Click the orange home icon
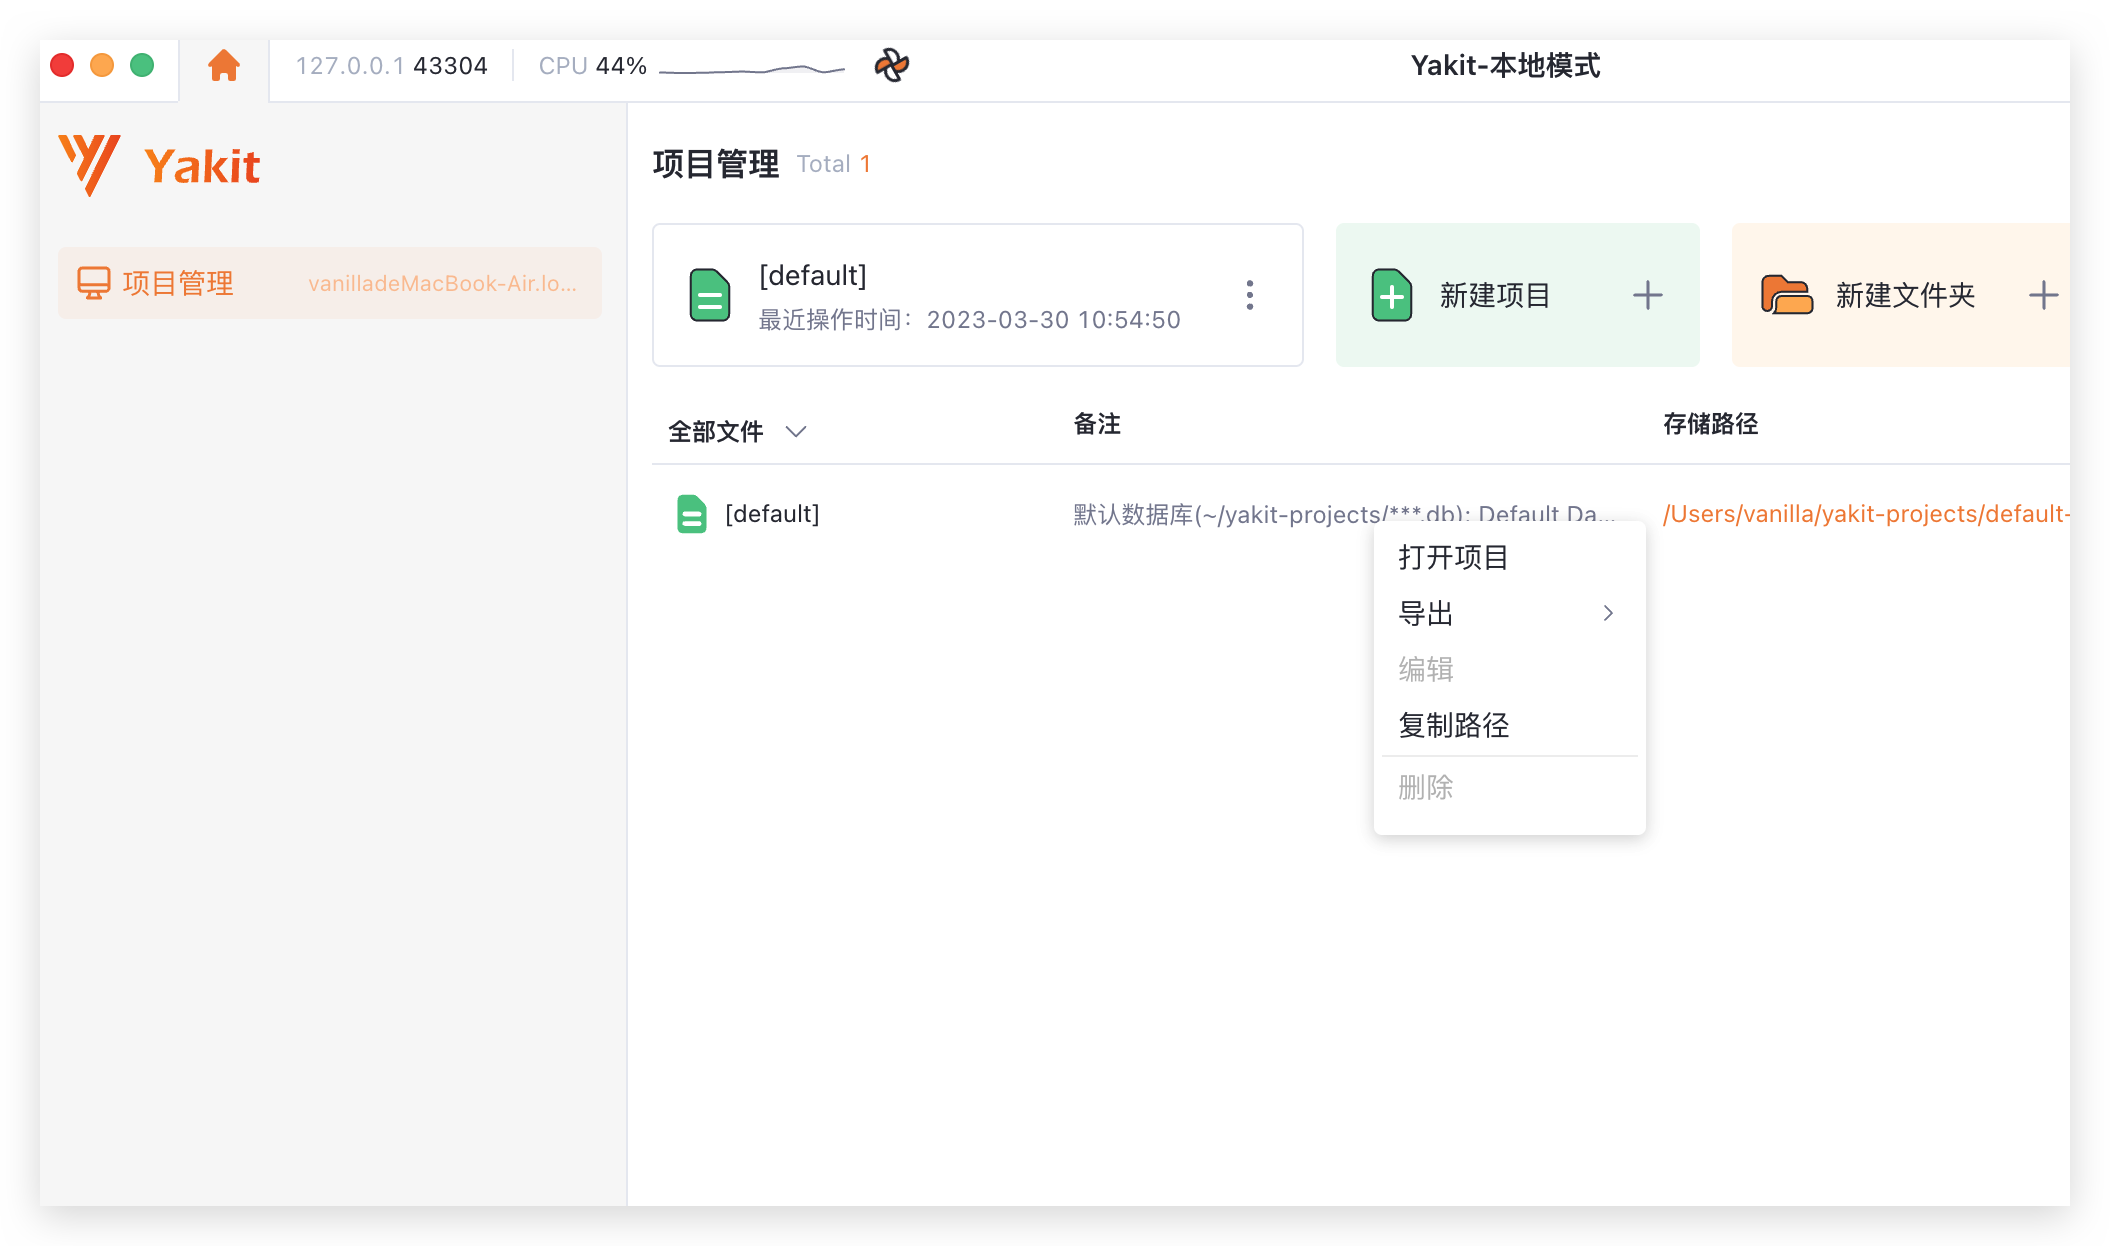2110x1246 pixels. (224, 66)
